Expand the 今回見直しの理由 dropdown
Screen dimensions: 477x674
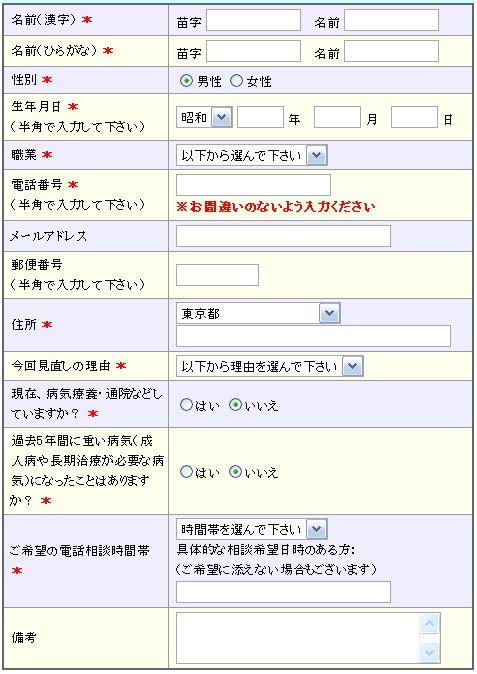point(270,366)
